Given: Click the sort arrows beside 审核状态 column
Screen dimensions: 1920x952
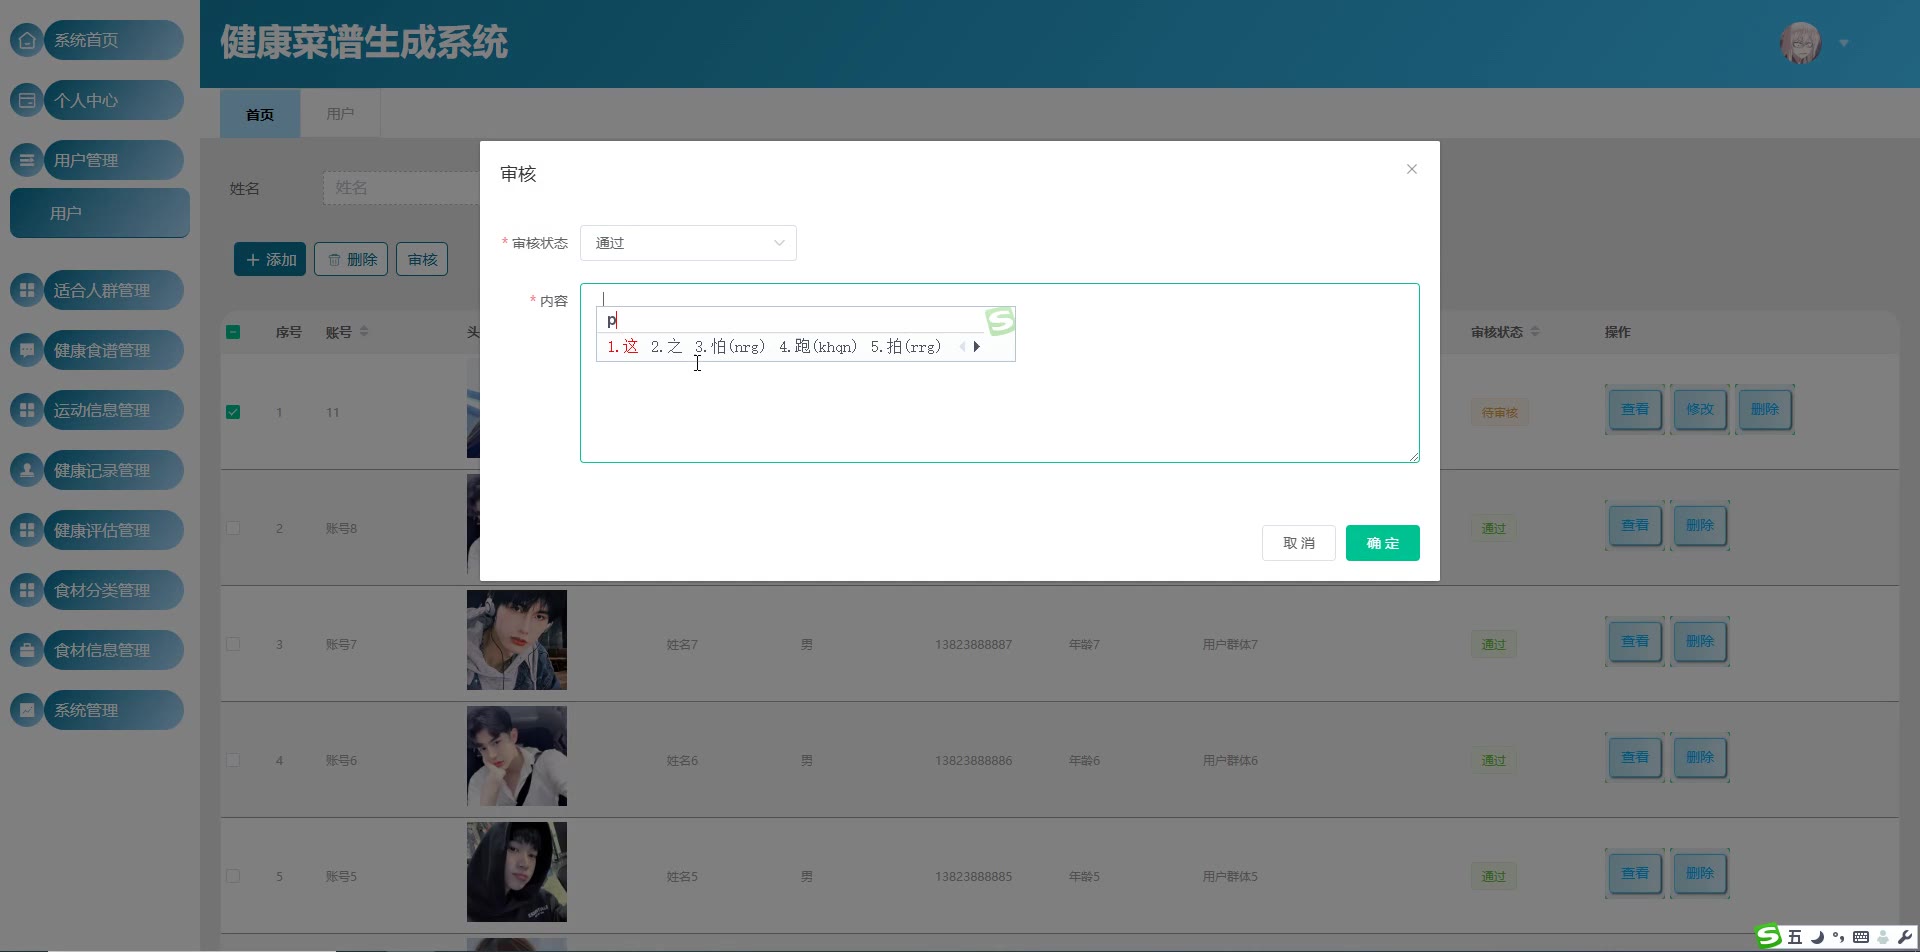Looking at the screenshot, I should coord(1535,332).
